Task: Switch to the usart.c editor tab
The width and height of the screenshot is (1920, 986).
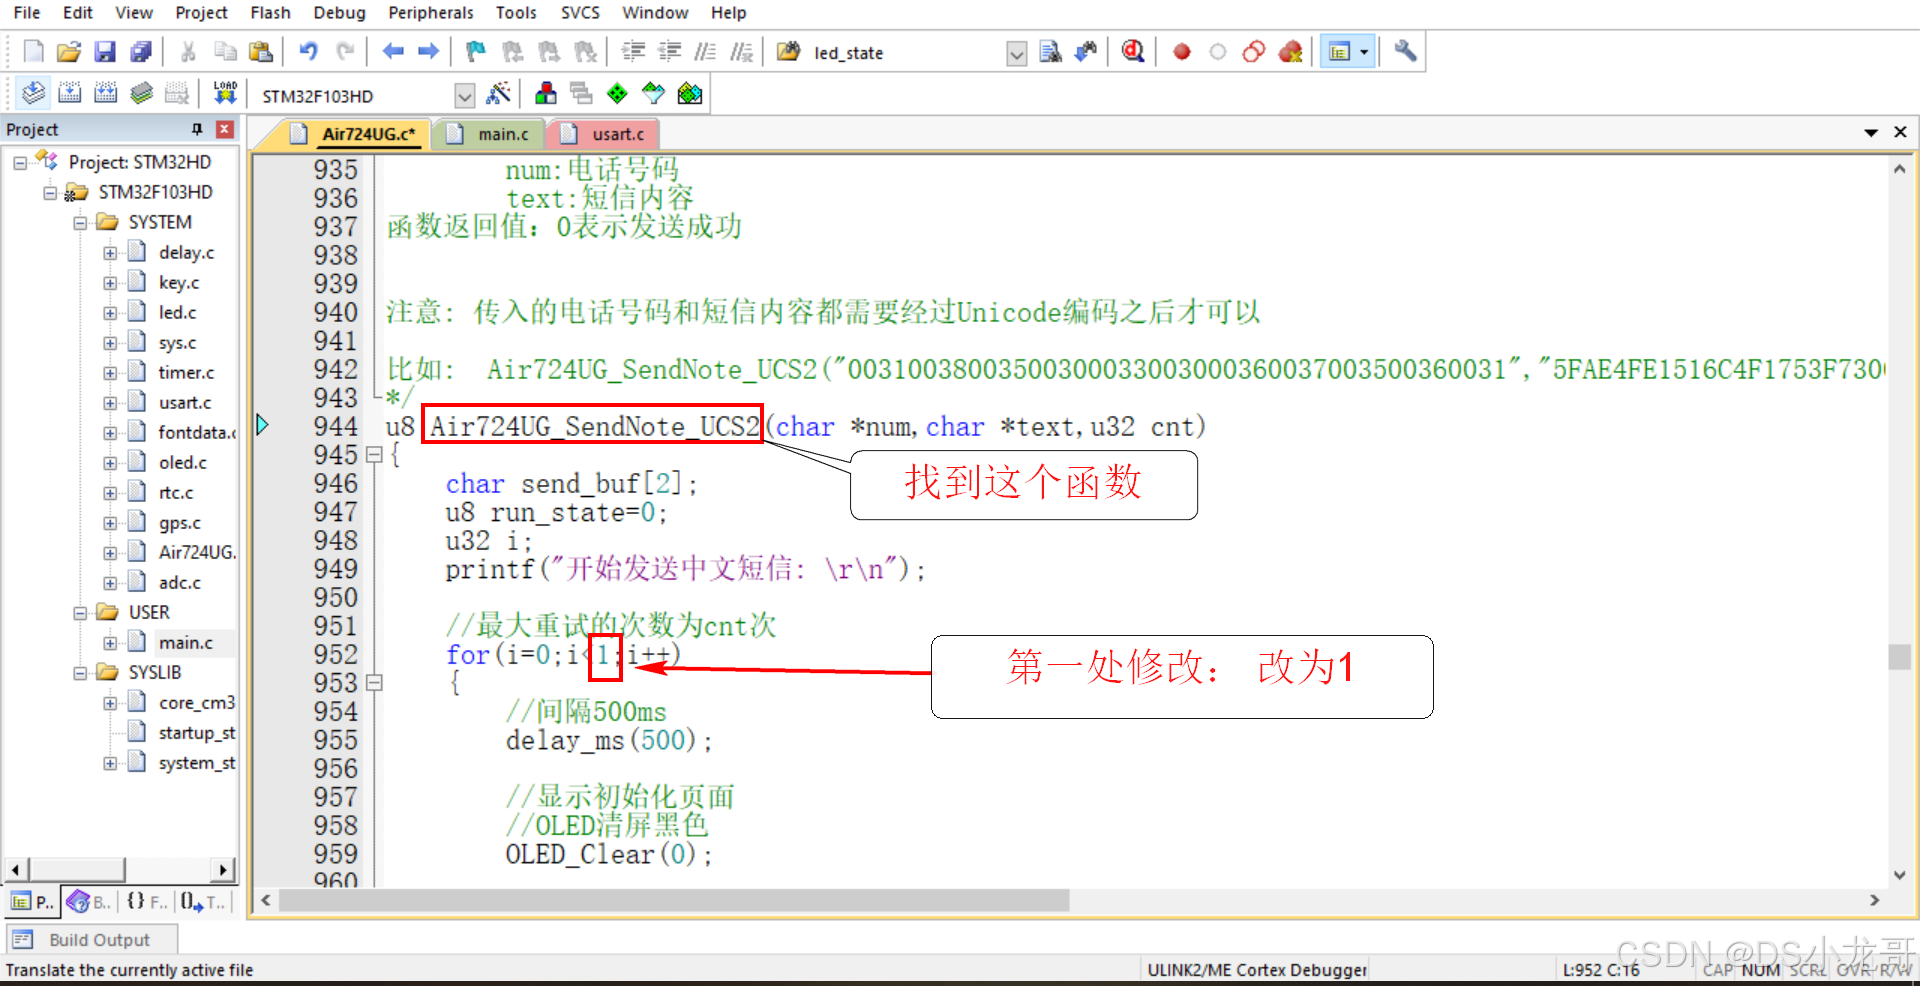Action: pos(604,134)
